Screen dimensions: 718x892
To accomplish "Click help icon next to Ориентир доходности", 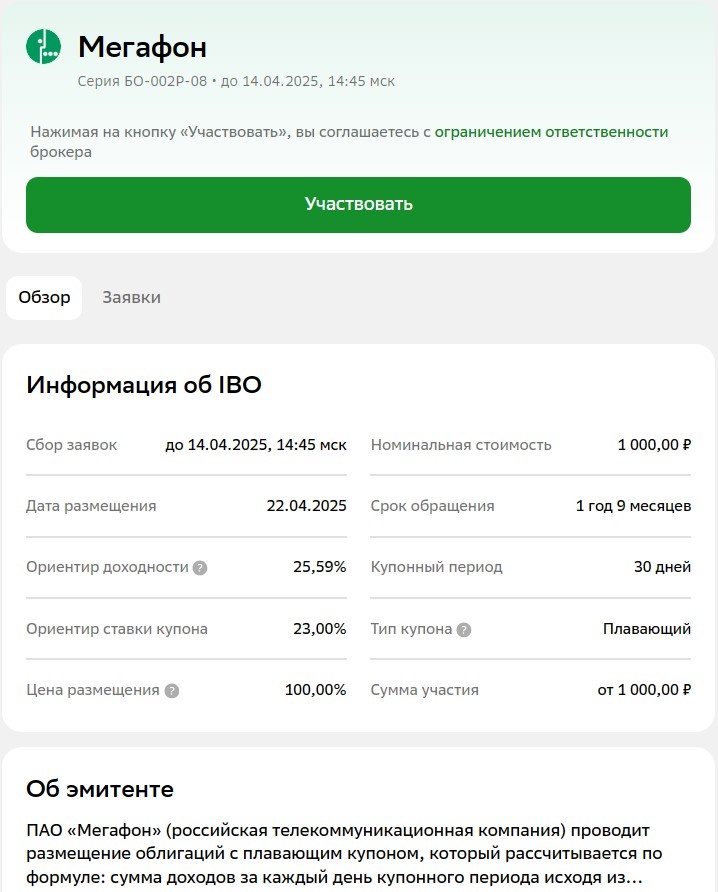I will tap(200, 568).
